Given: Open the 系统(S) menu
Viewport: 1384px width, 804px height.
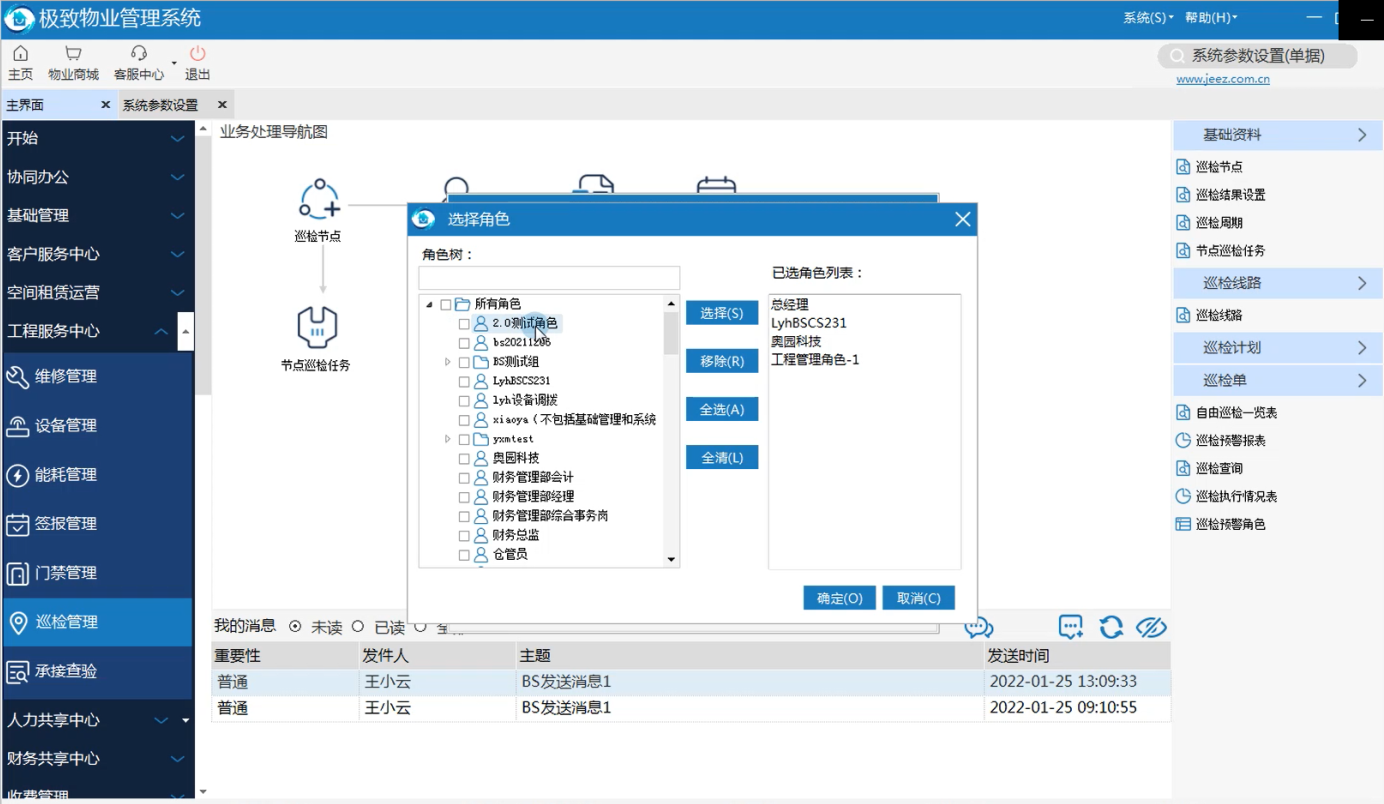Looking at the screenshot, I should (x=1148, y=18).
